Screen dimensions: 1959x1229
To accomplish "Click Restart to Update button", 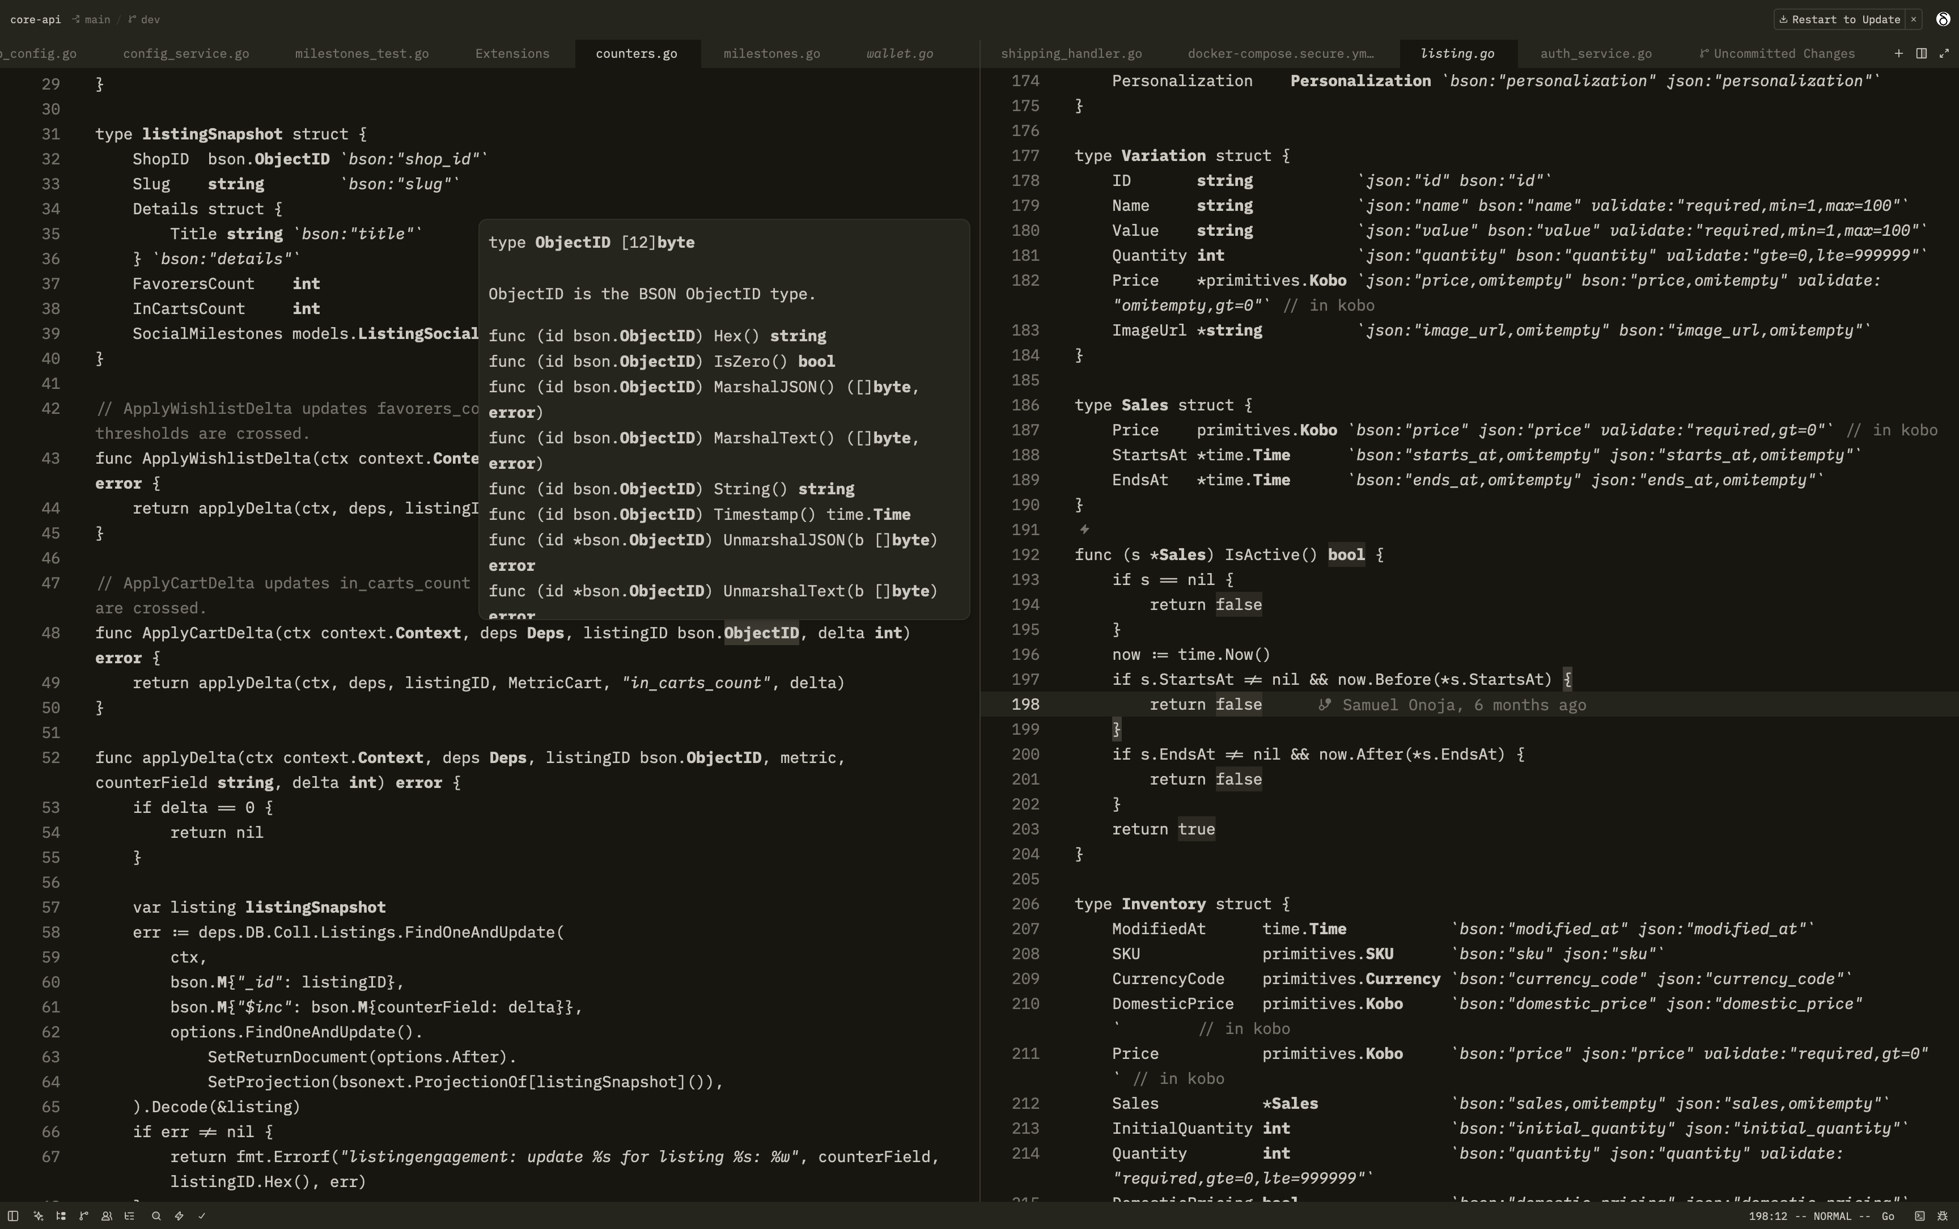I will [x=1839, y=19].
